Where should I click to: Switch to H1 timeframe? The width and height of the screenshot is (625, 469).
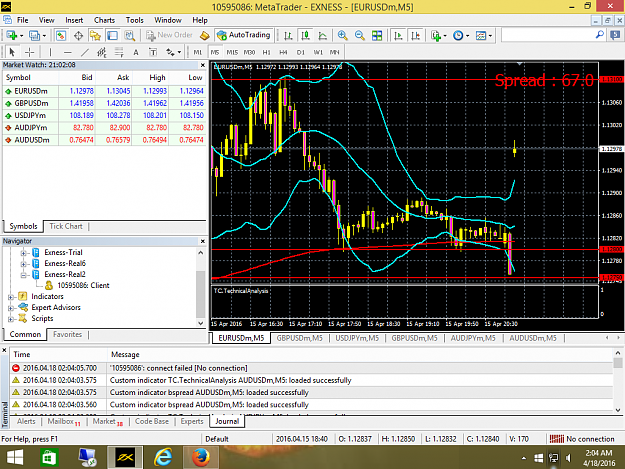[x=266, y=52]
